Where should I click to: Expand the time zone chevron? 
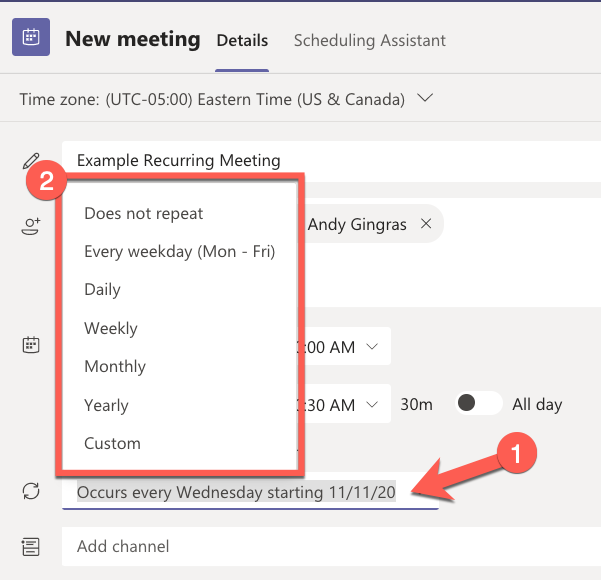(x=425, y=98)
